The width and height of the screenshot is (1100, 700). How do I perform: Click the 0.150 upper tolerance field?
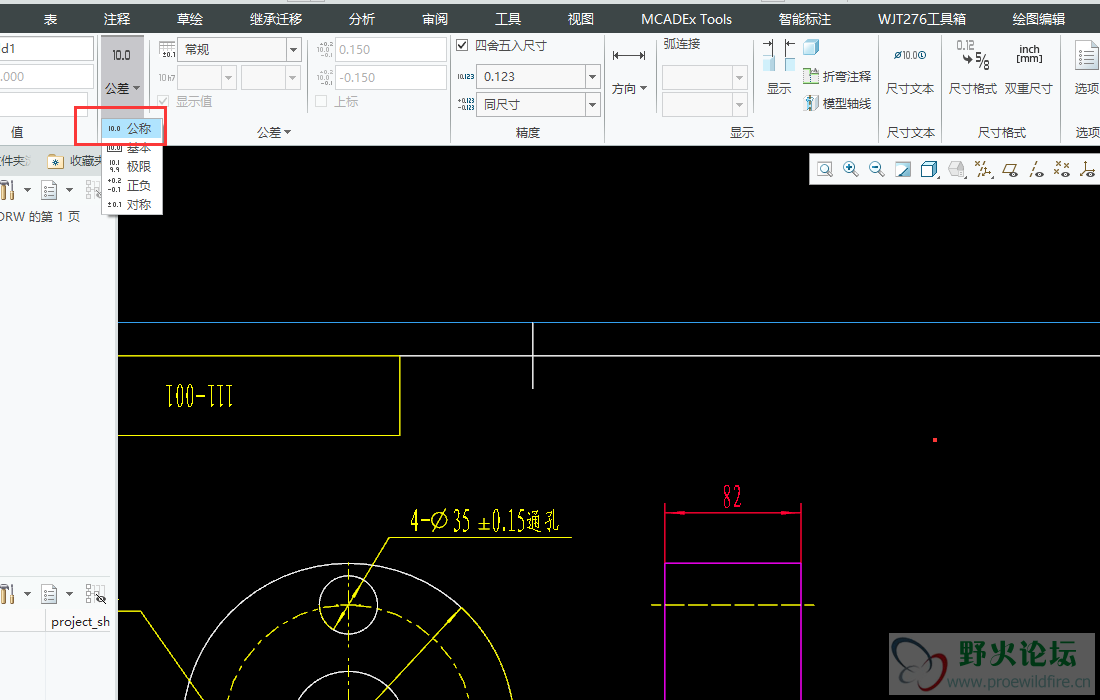[391, 50]
